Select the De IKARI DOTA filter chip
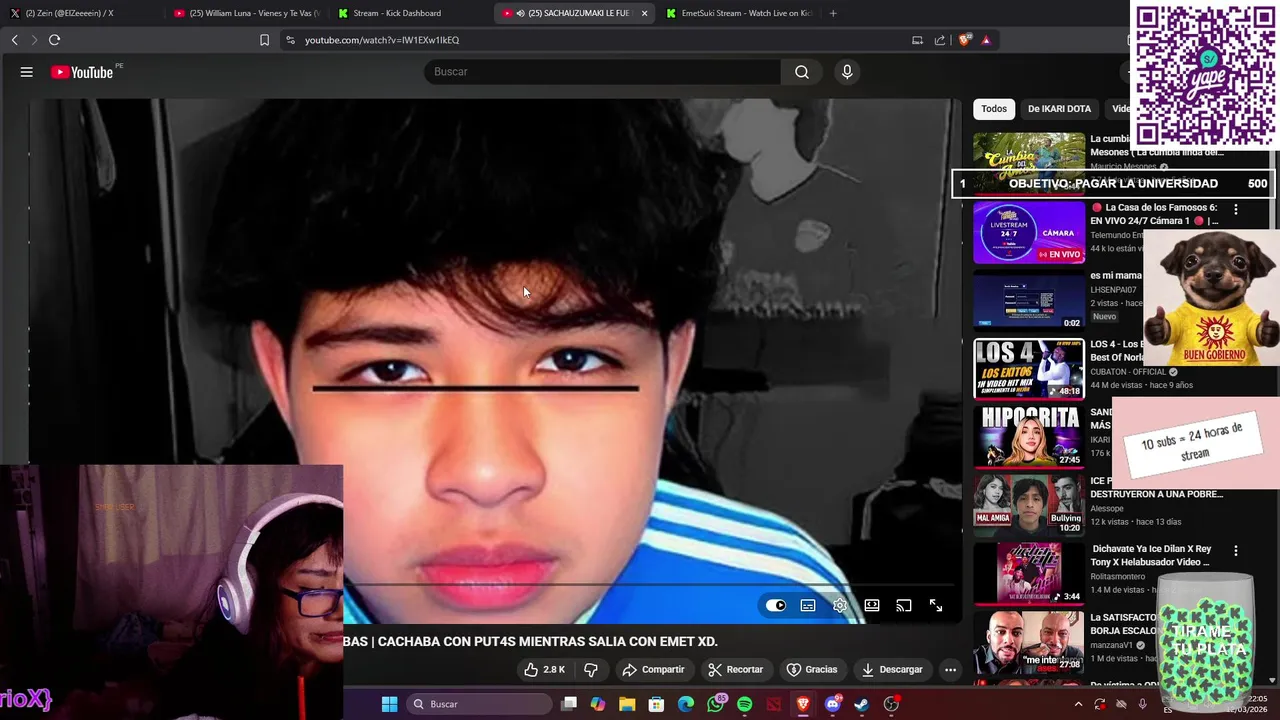Viewport: 1280px width, 720px height. [x=1059, y=108]
